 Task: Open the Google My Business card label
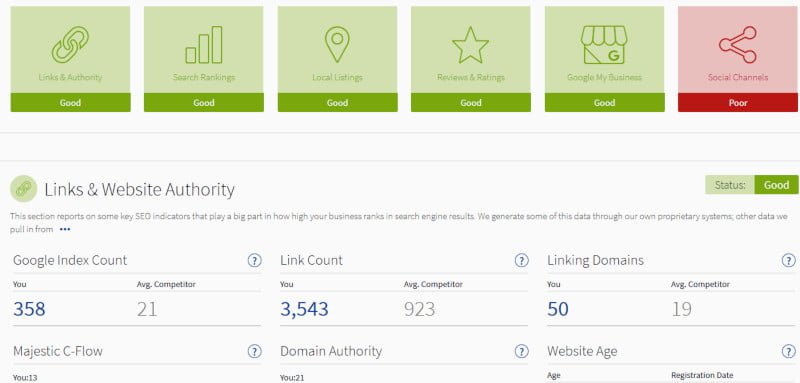click(x=605, y=78)
